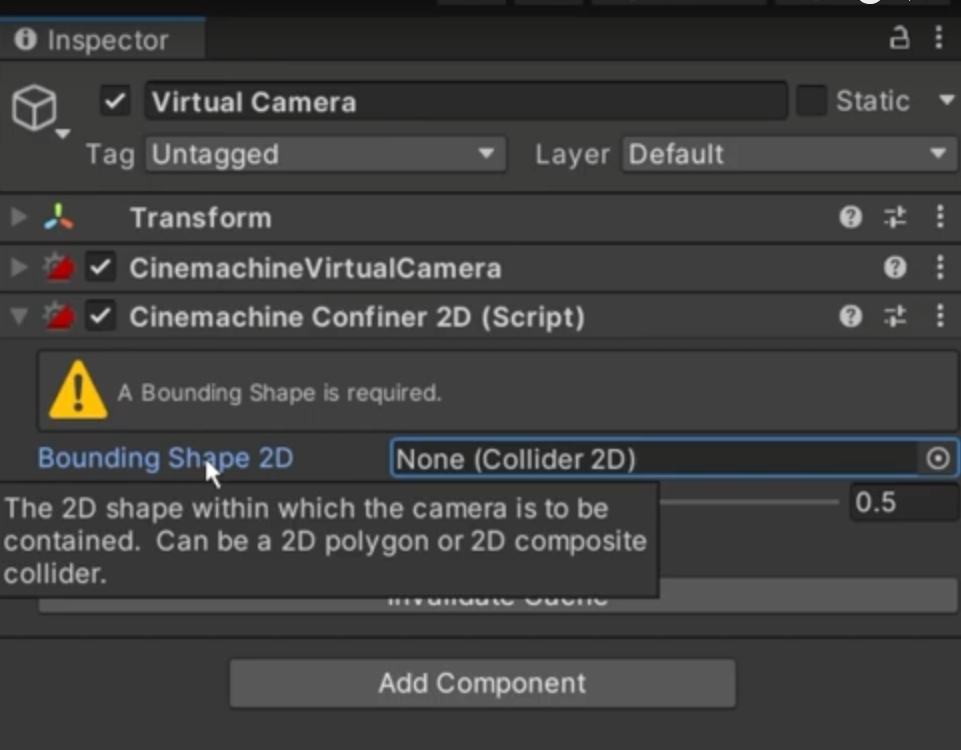Enable the Static checkbox
The width and height of the screenshot is (961, 750).
[811, 100]
